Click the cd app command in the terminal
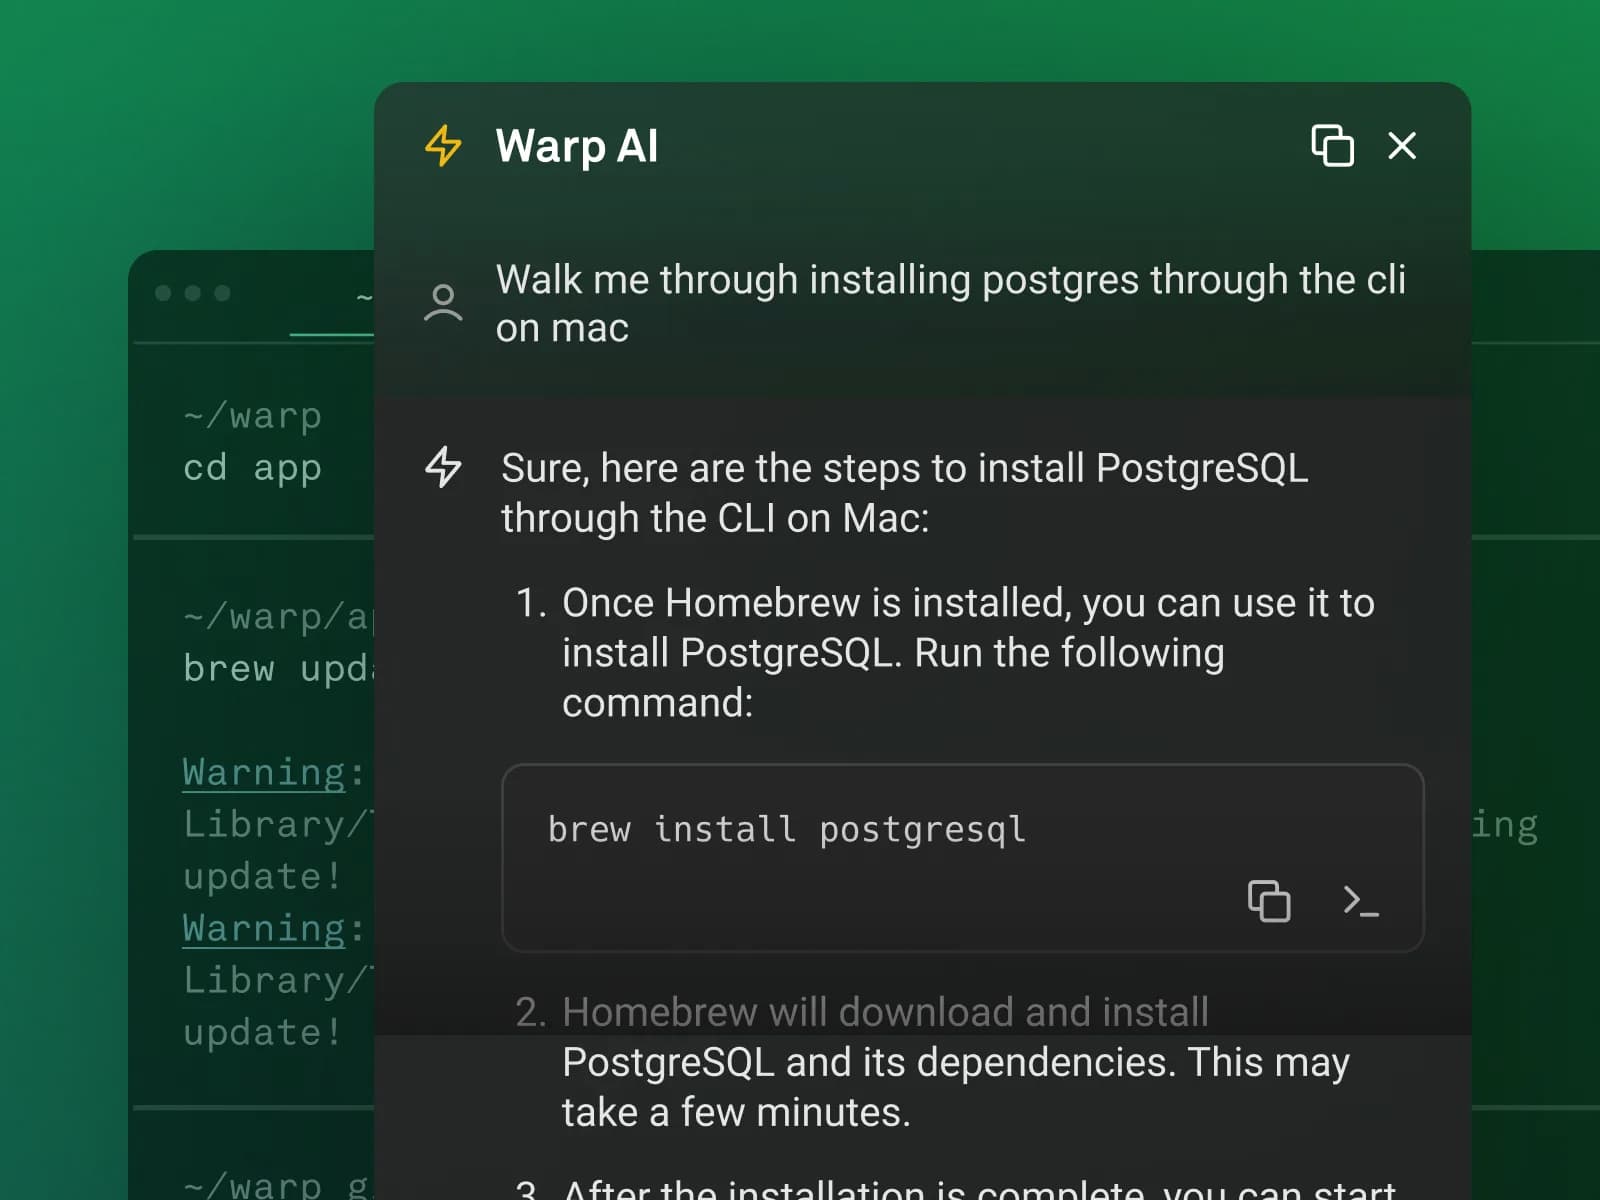Viewport: 1600px width, 1200px height. coord(253,467)
